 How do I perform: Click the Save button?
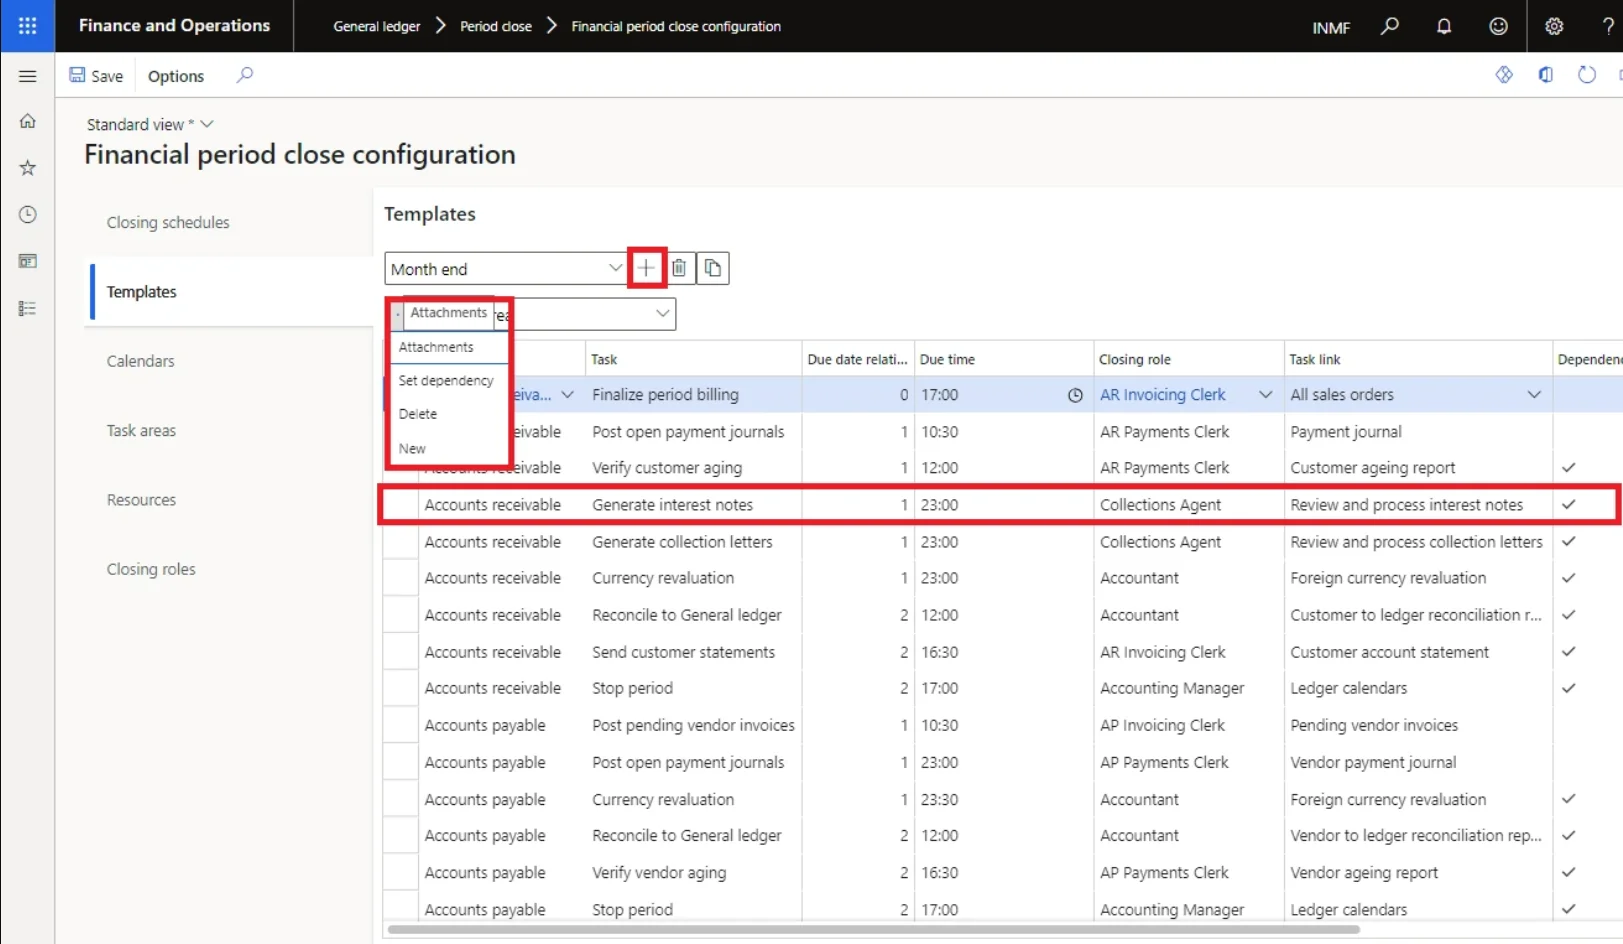coord(96,75)
